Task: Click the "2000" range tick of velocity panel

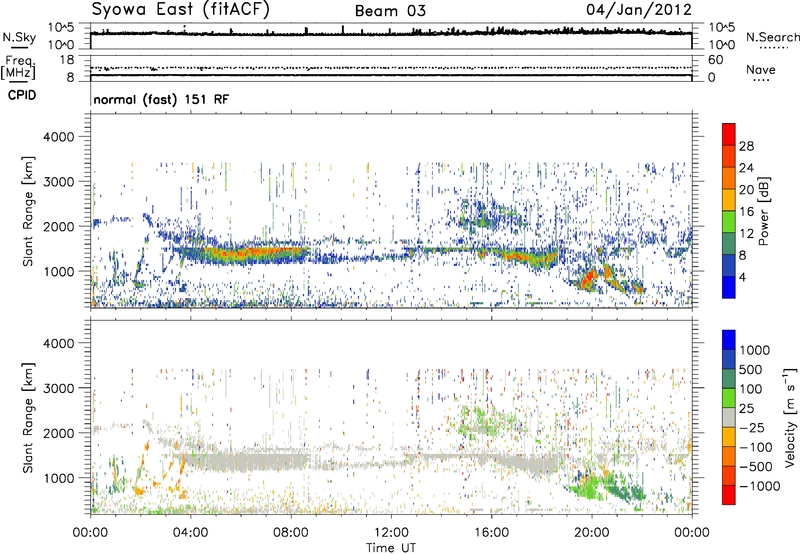Action: [58, 433]
